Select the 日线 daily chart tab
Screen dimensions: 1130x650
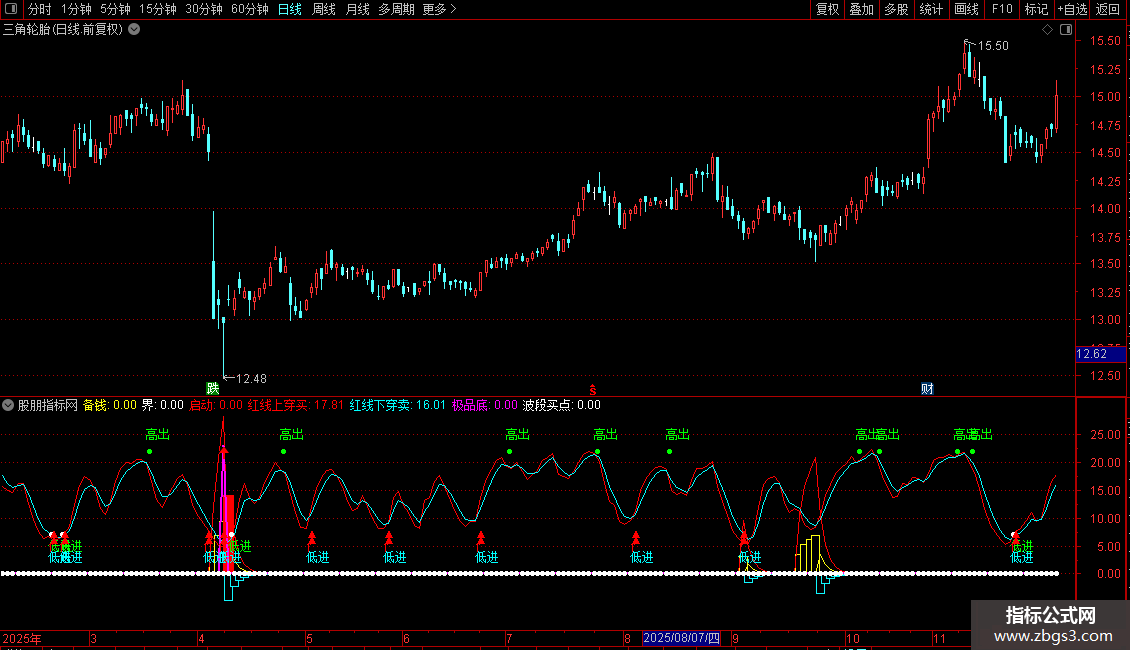[290, 9]
